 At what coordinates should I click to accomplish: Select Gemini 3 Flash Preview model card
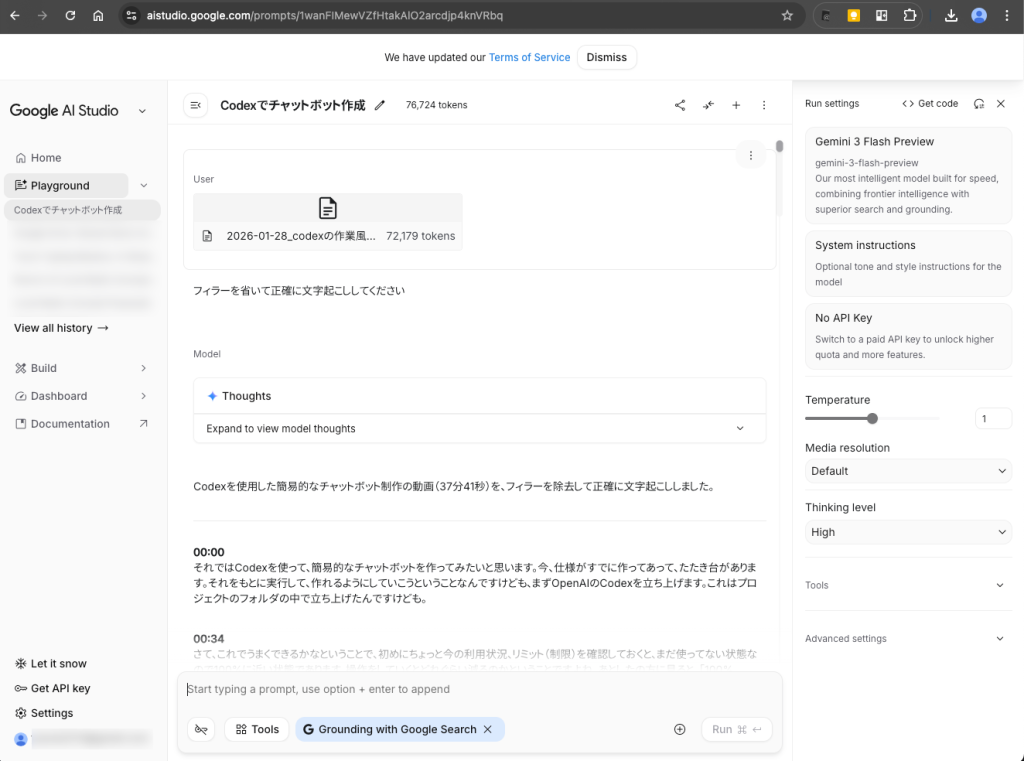coord(908,175)
